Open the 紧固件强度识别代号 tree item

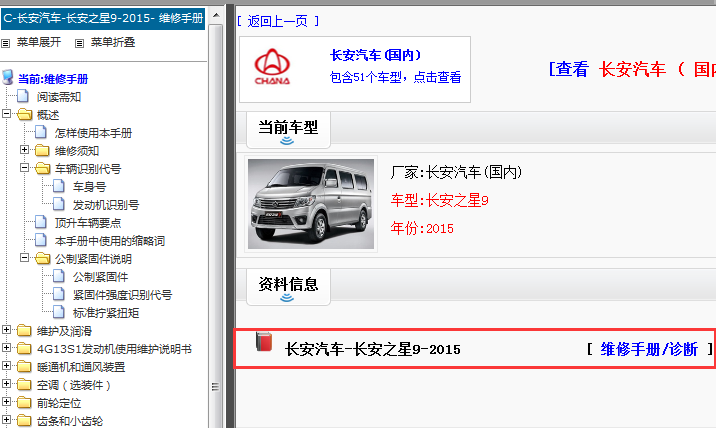pos(122,295)
